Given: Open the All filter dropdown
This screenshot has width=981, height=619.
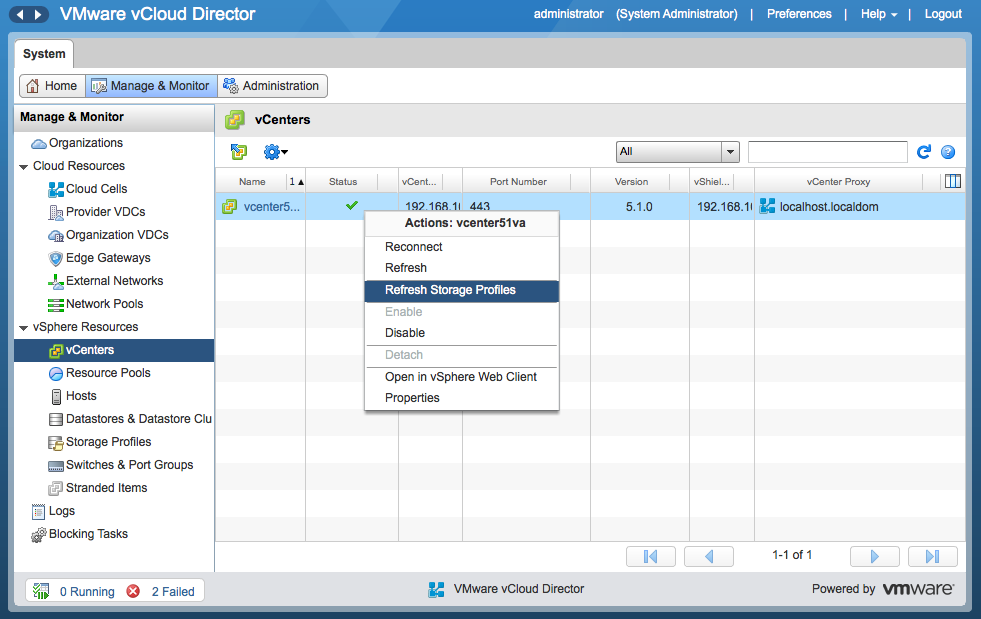Looking at the screenshot, I should tap(678, 151).
